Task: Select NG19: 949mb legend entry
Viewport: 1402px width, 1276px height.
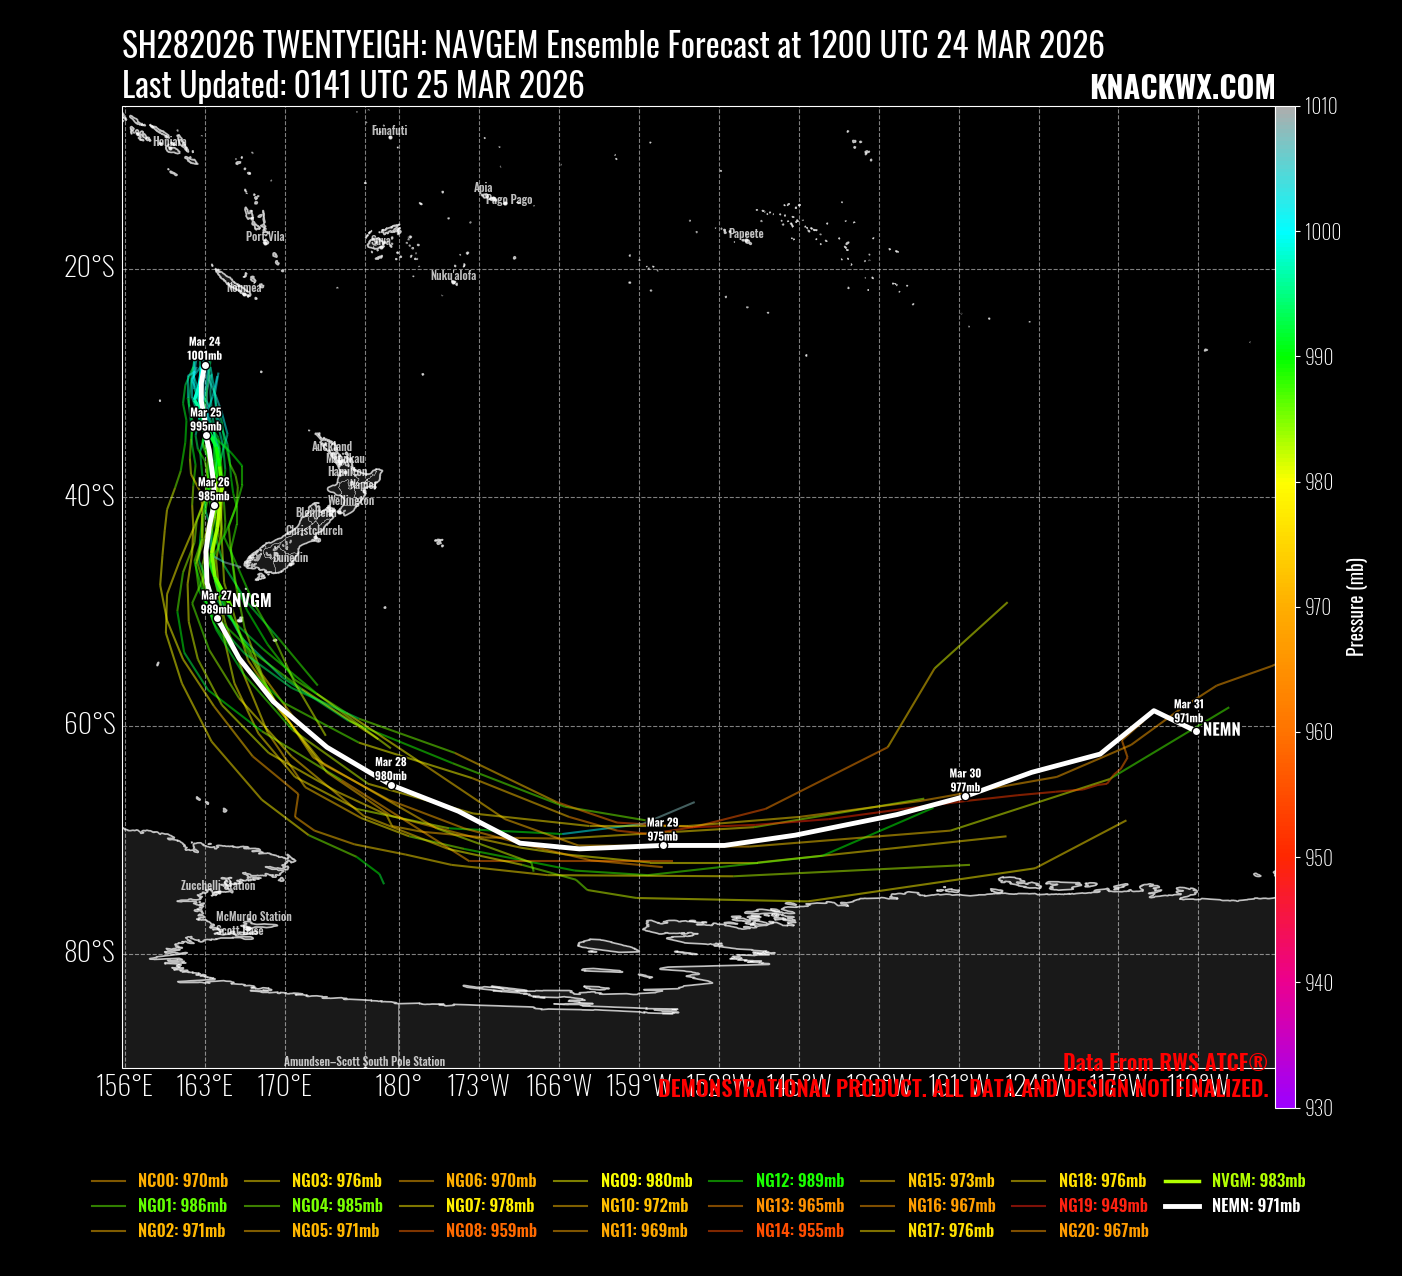Action: click(x=1103, y=1206)
